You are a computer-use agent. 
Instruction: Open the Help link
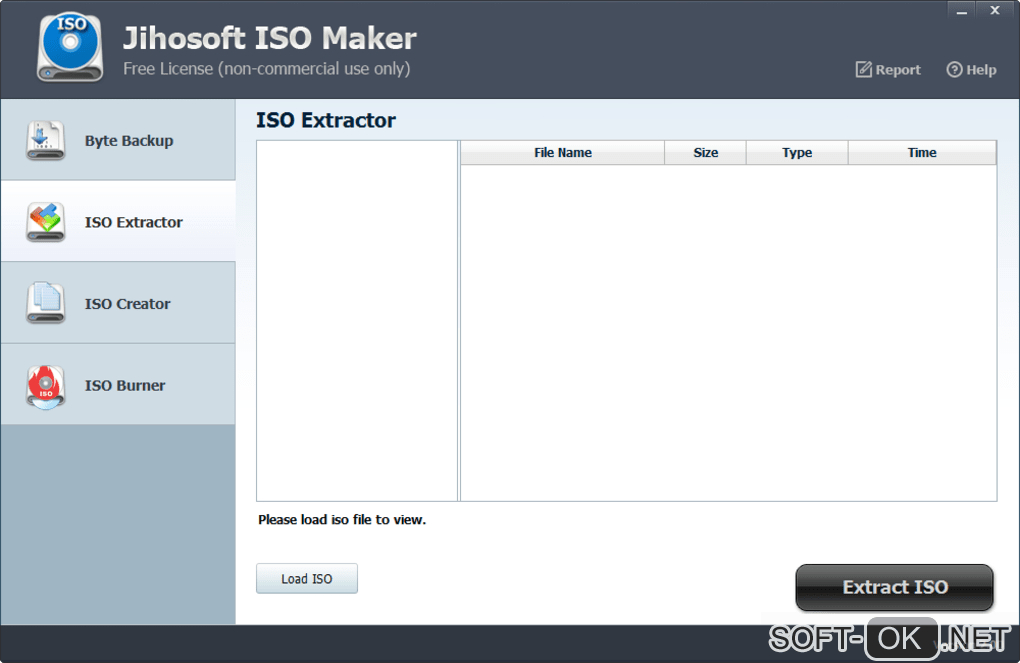tap(971, 70)
